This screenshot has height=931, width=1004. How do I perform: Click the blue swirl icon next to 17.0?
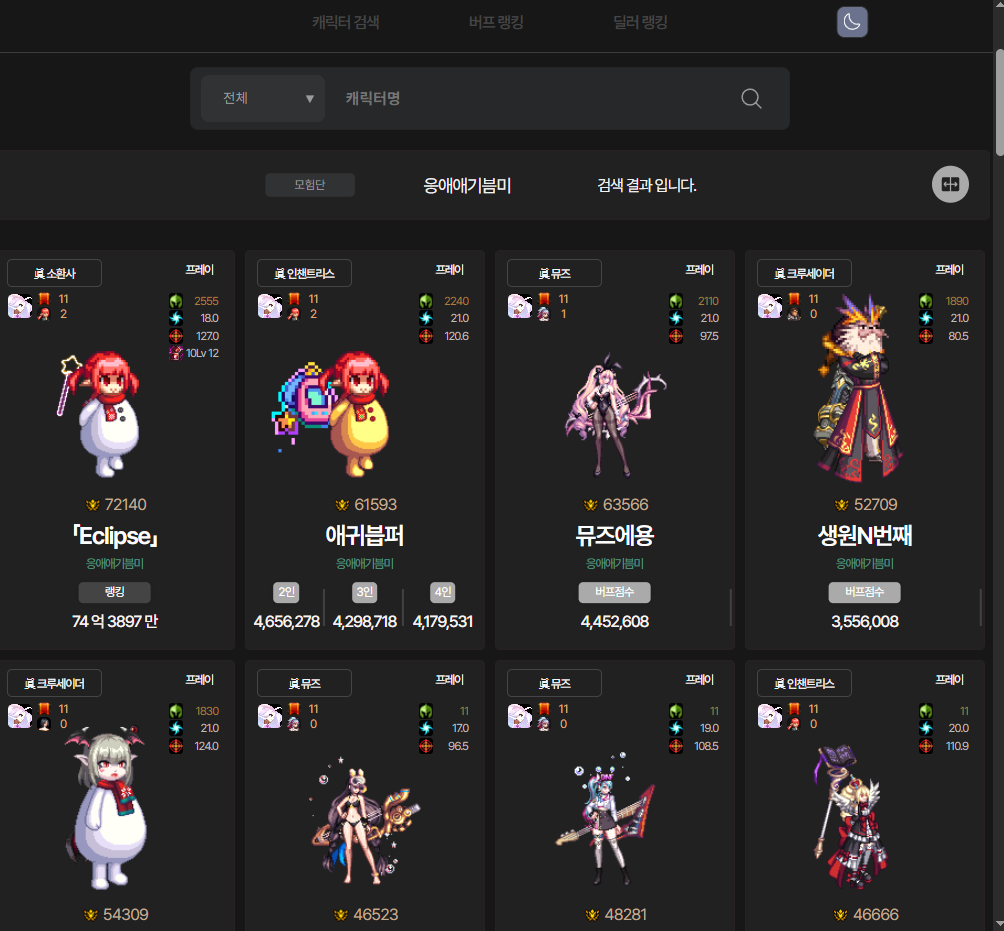[426, 728]
